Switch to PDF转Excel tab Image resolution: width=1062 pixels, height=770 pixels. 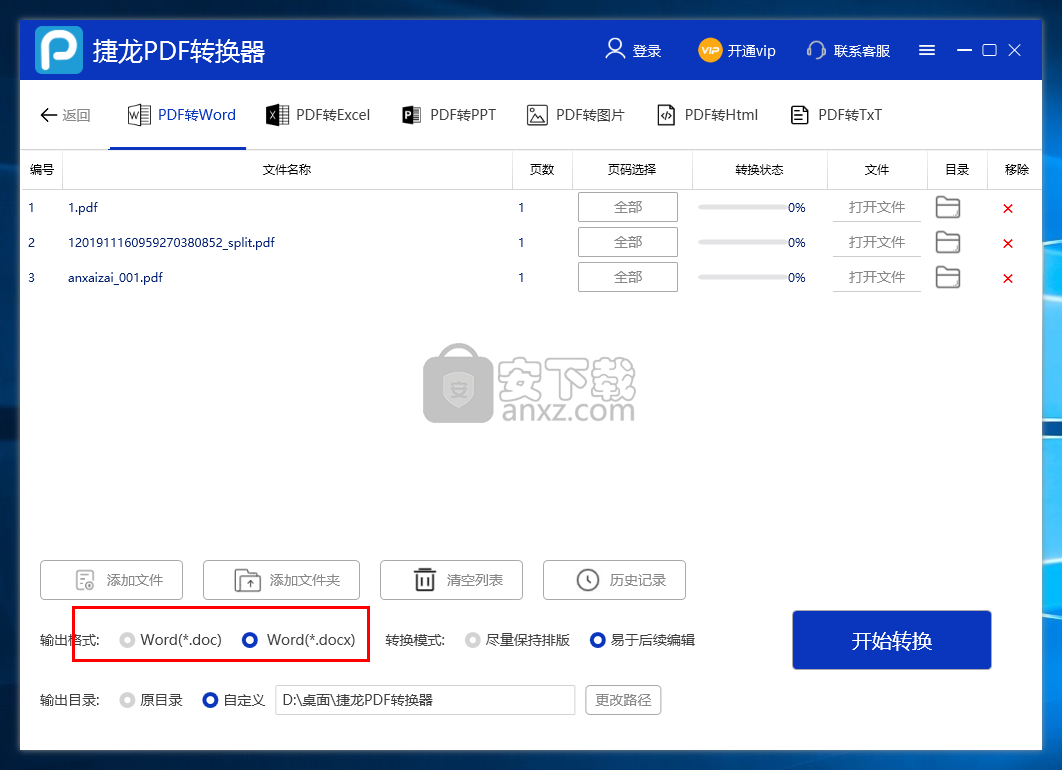[318, 115]
